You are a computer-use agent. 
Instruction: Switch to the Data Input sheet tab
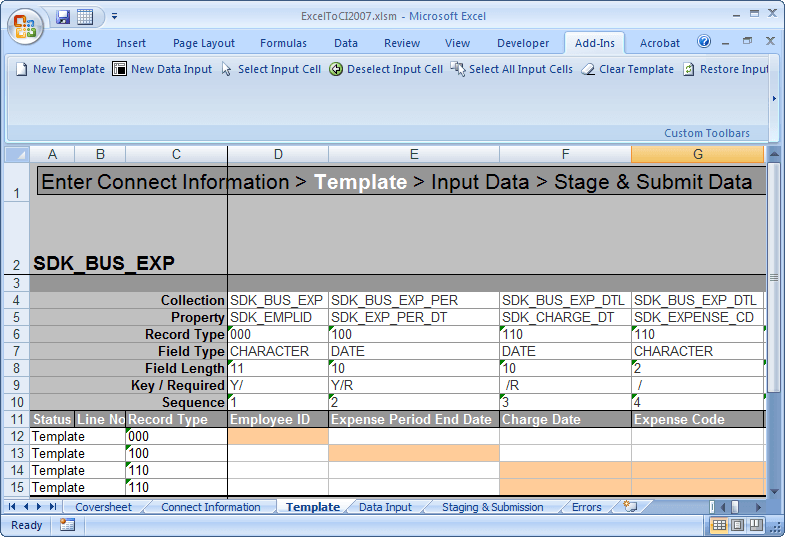pyautogui.click(x=385, y=507)
